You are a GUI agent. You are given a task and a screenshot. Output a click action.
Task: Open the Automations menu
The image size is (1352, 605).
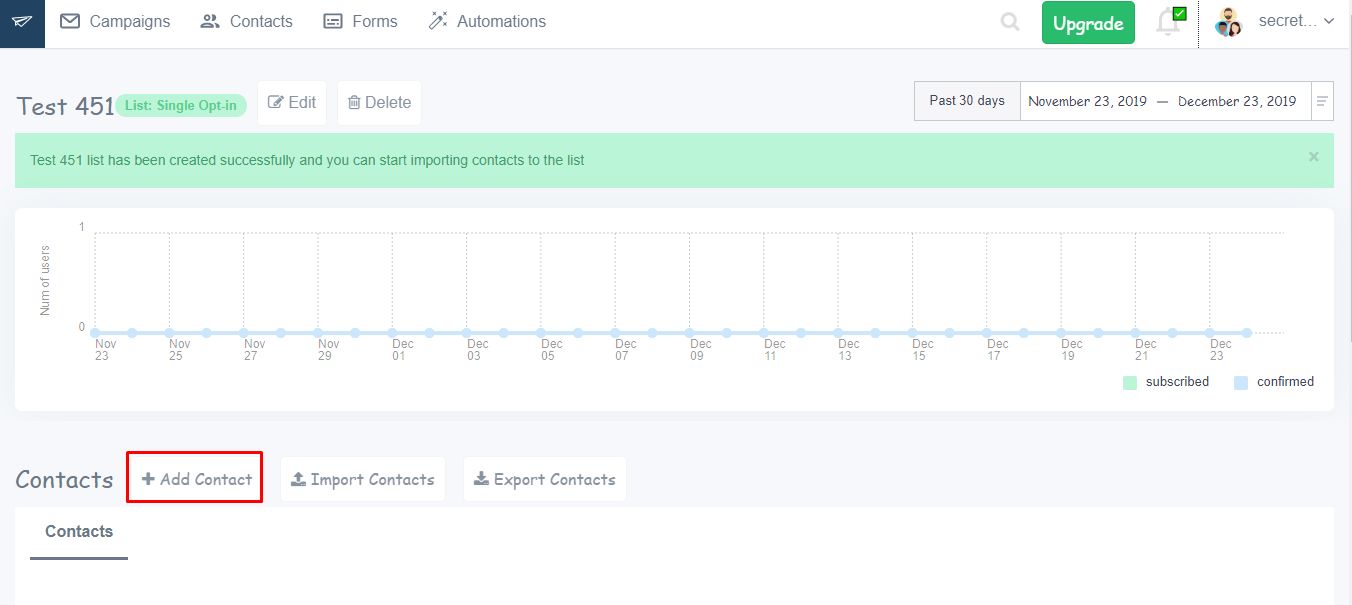point(487,21)
